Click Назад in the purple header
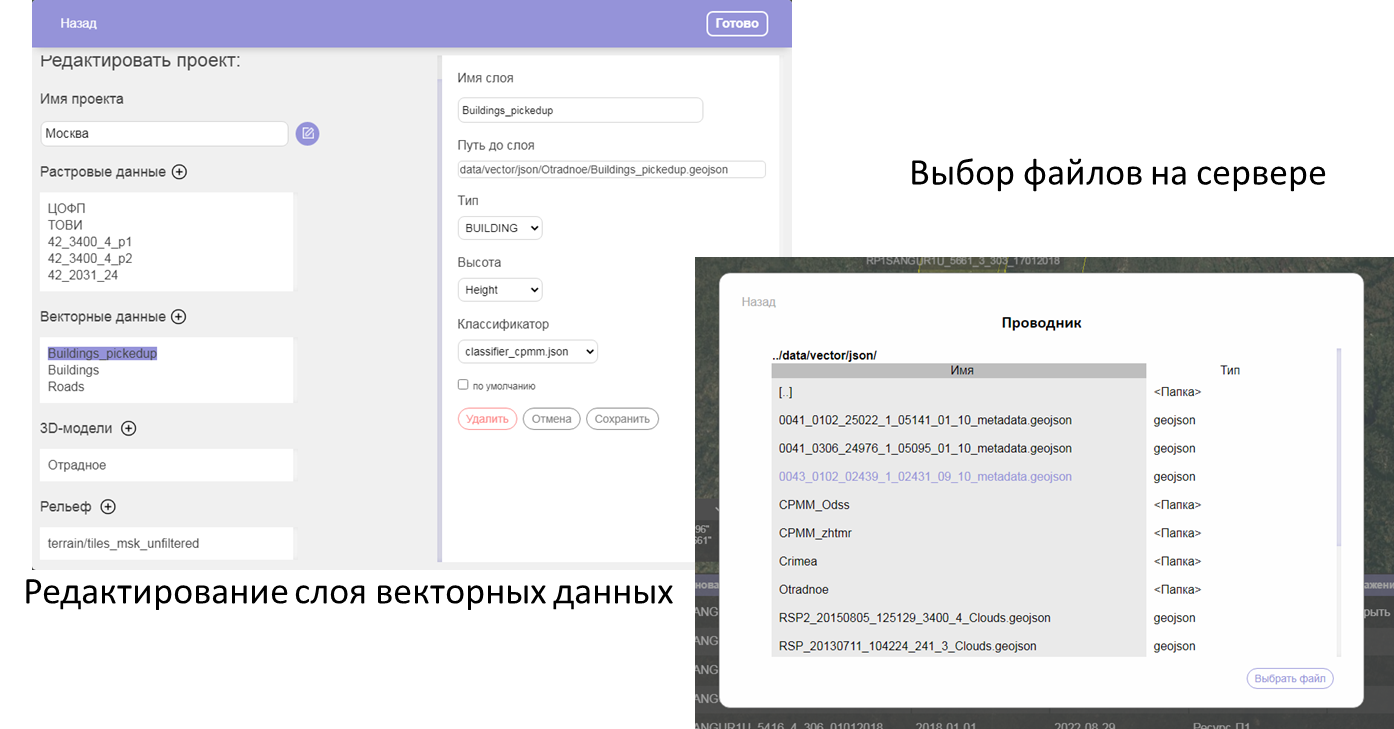Viewport: 1394px width, 729px height. pos(78,23)
